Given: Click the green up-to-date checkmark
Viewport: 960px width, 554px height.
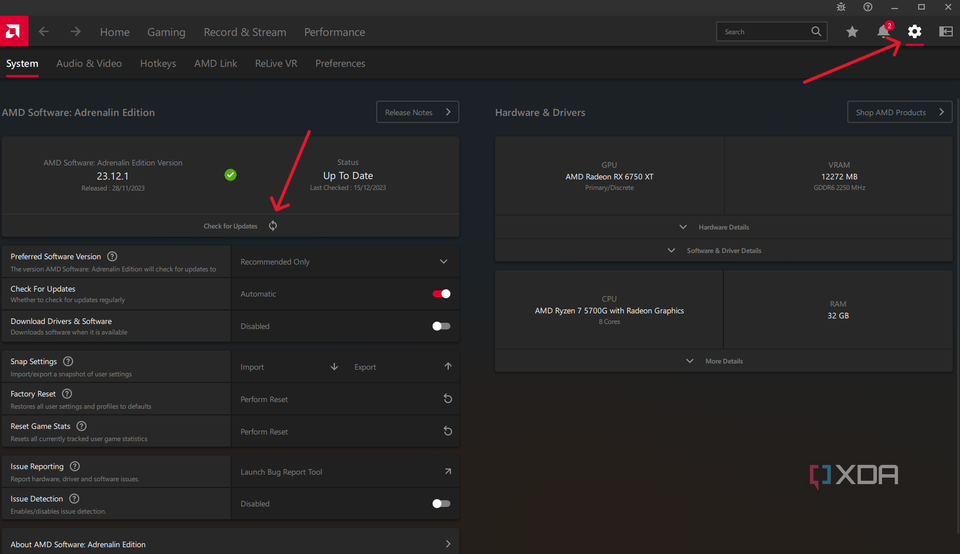Looking at the screenshot, I should 230,175.
